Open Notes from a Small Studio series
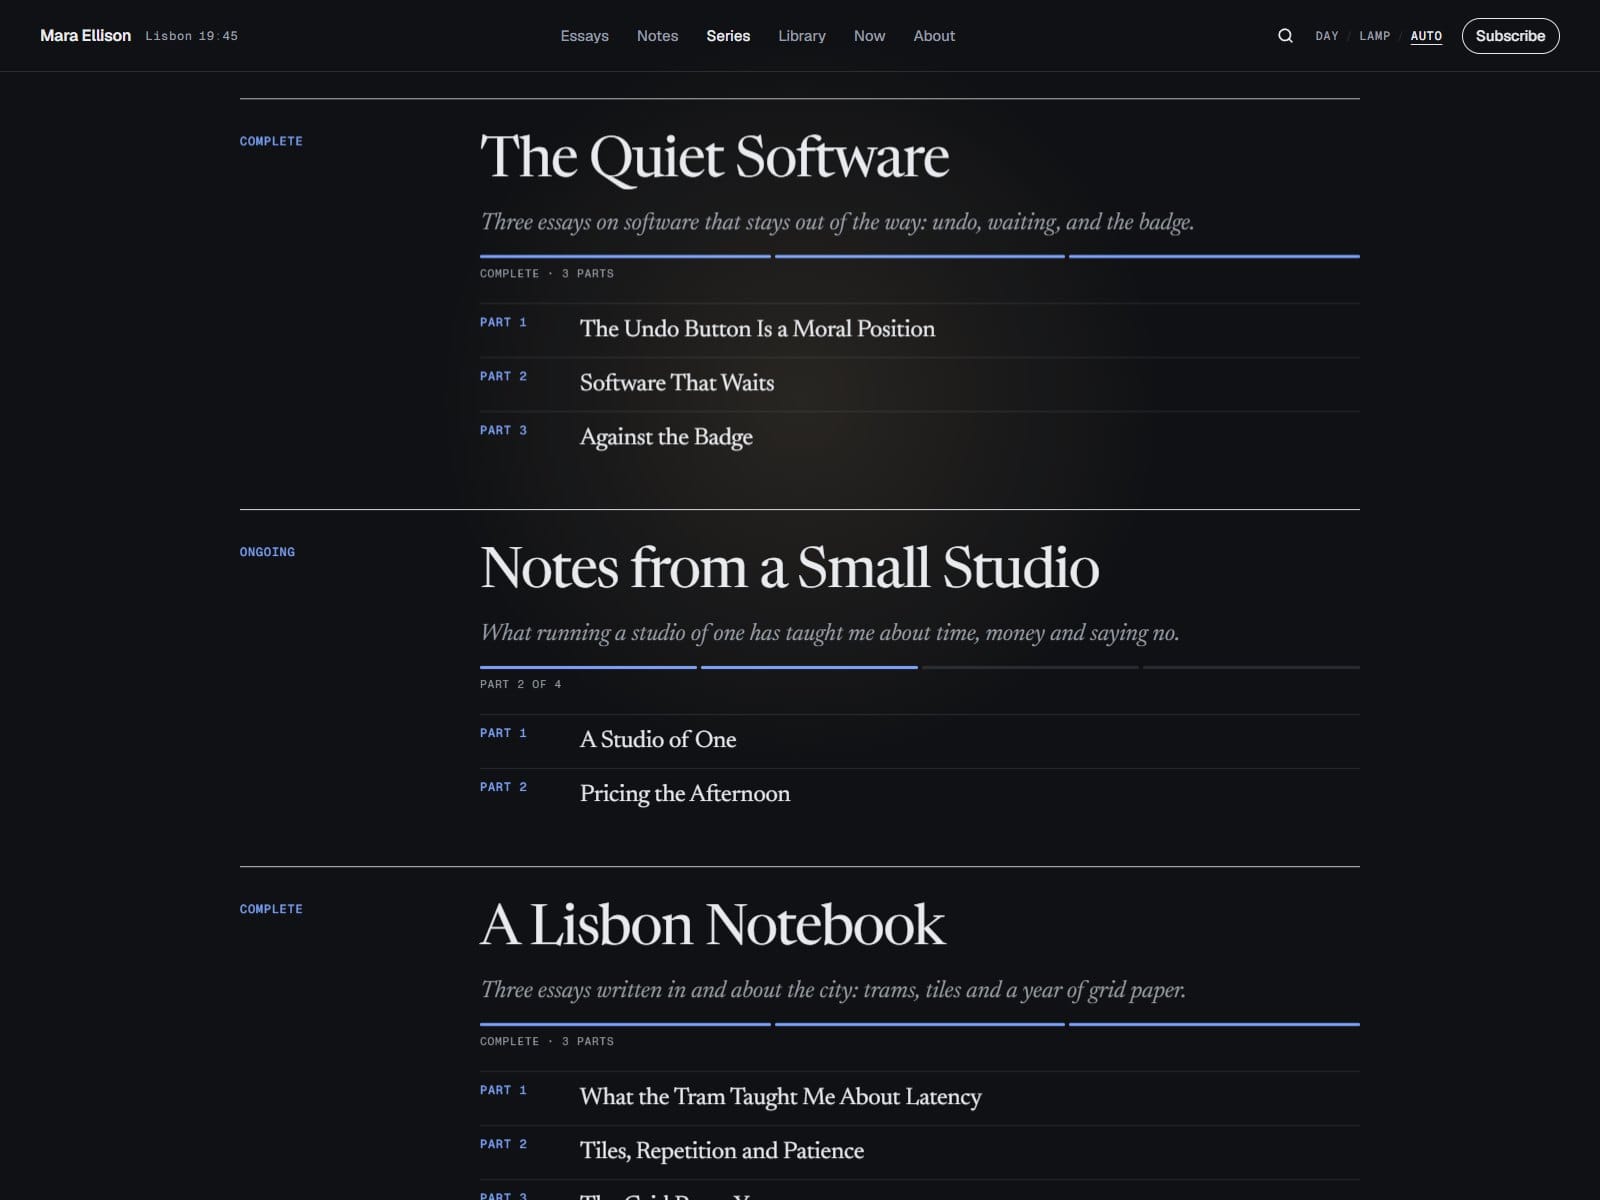Viewport: 1600px width, 1200px height. coord(789,568)
